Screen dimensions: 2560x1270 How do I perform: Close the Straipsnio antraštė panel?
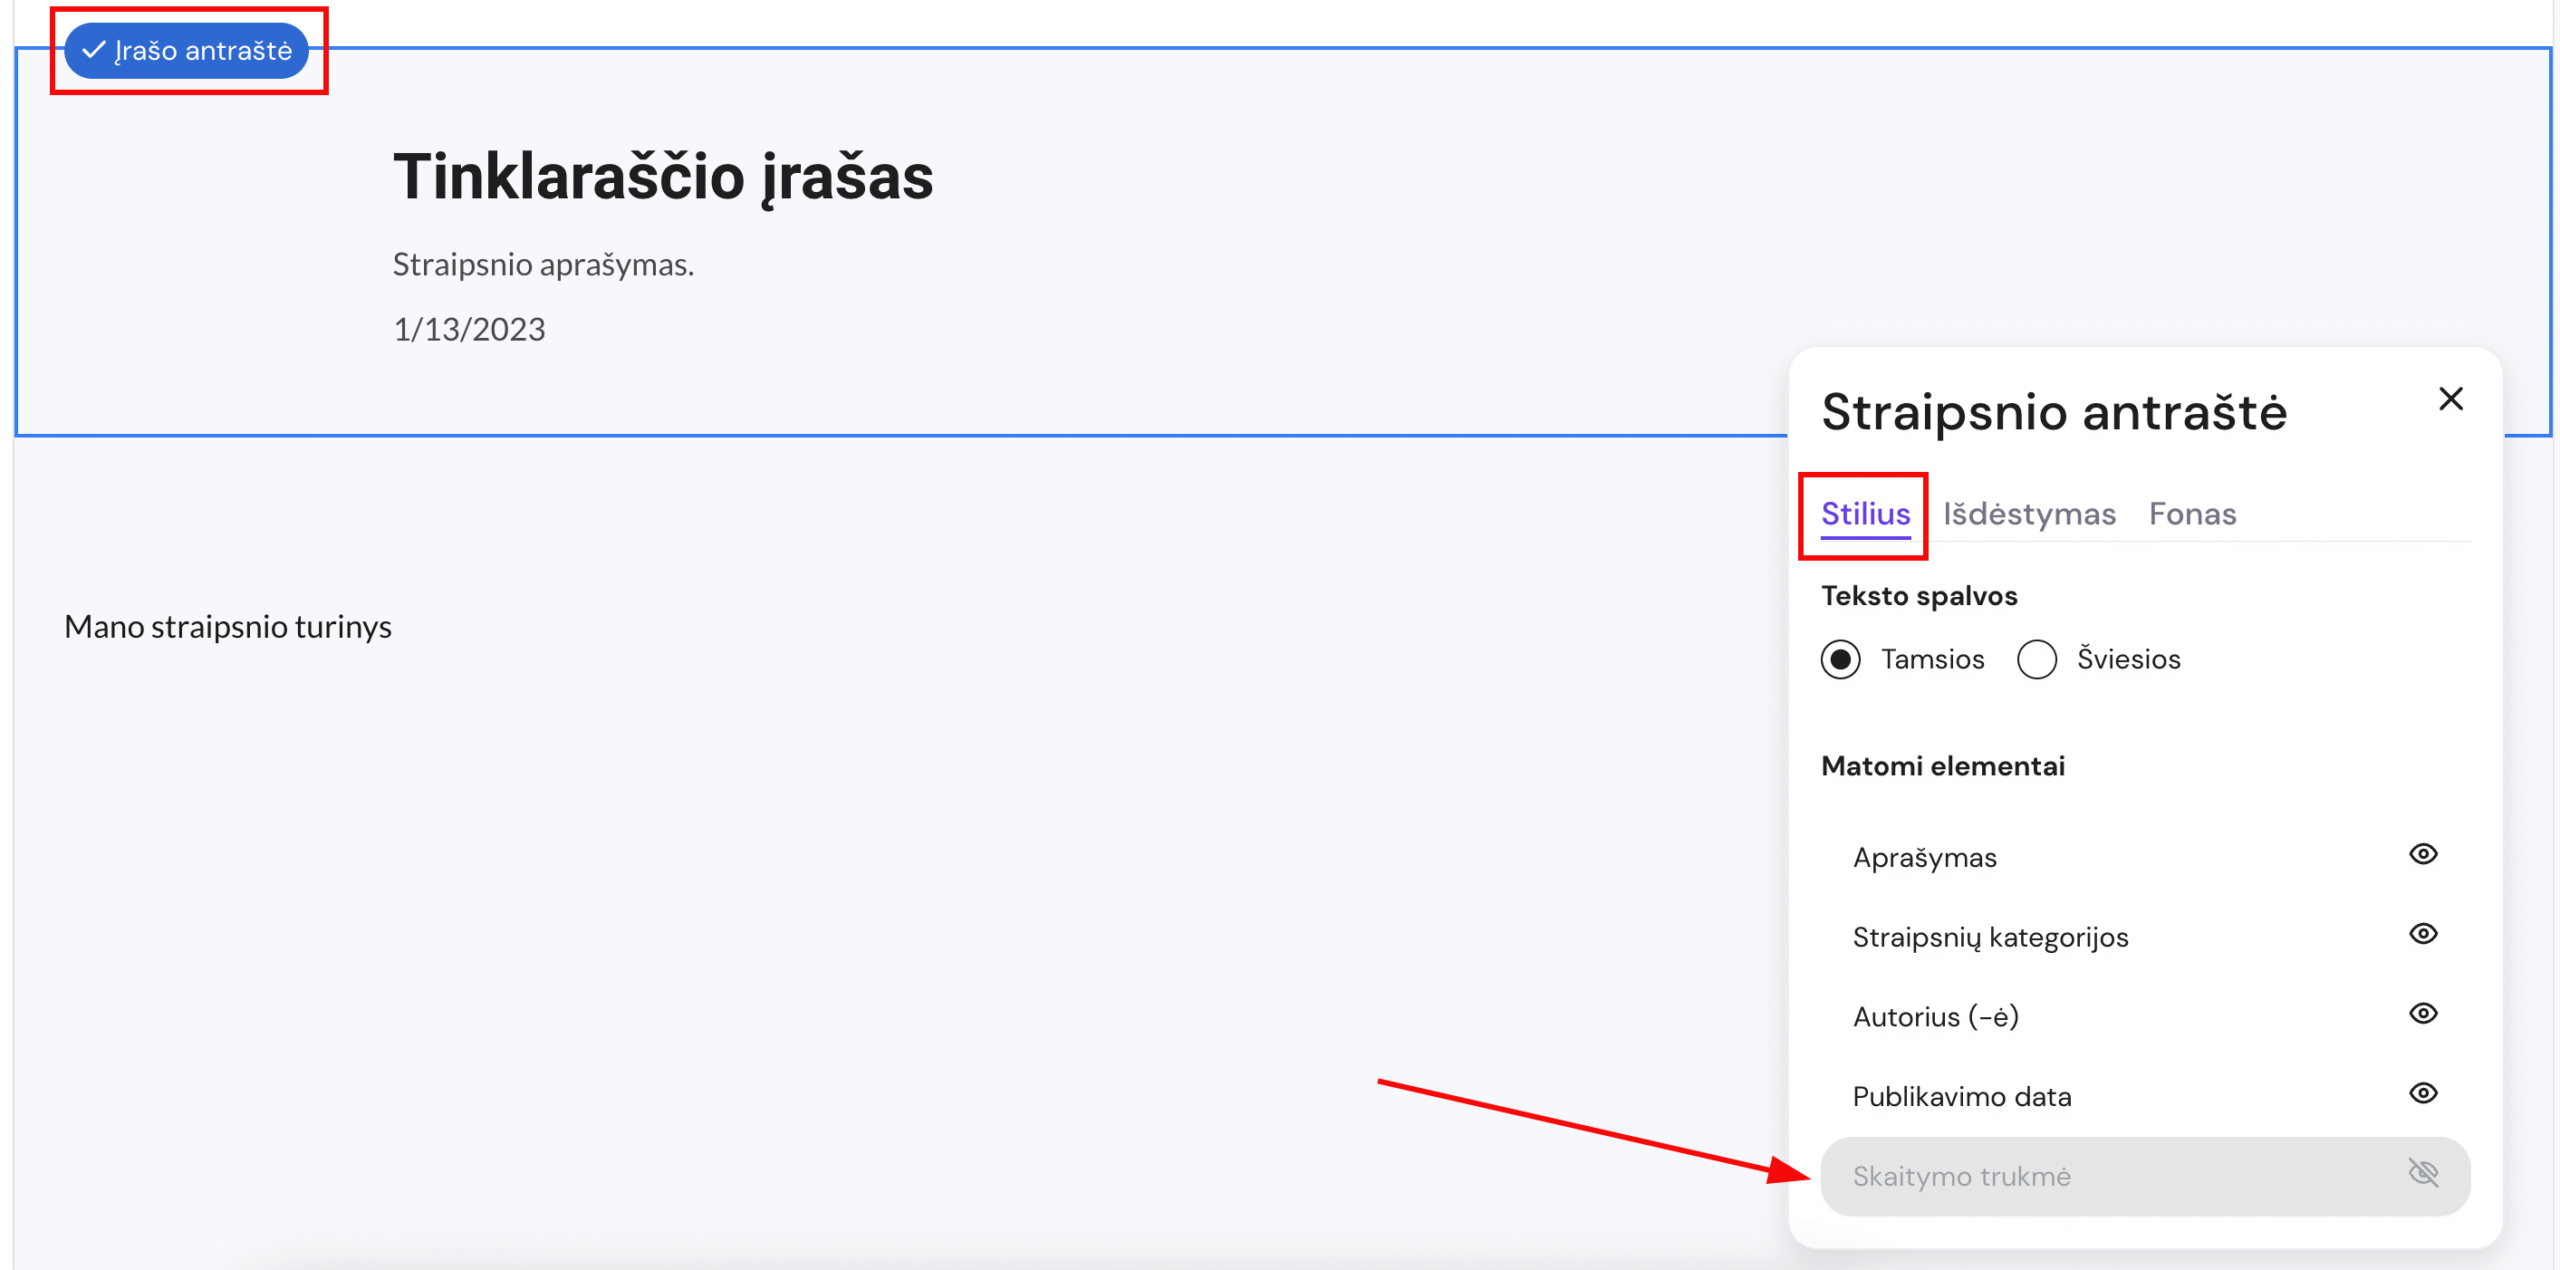(2450, 399)
